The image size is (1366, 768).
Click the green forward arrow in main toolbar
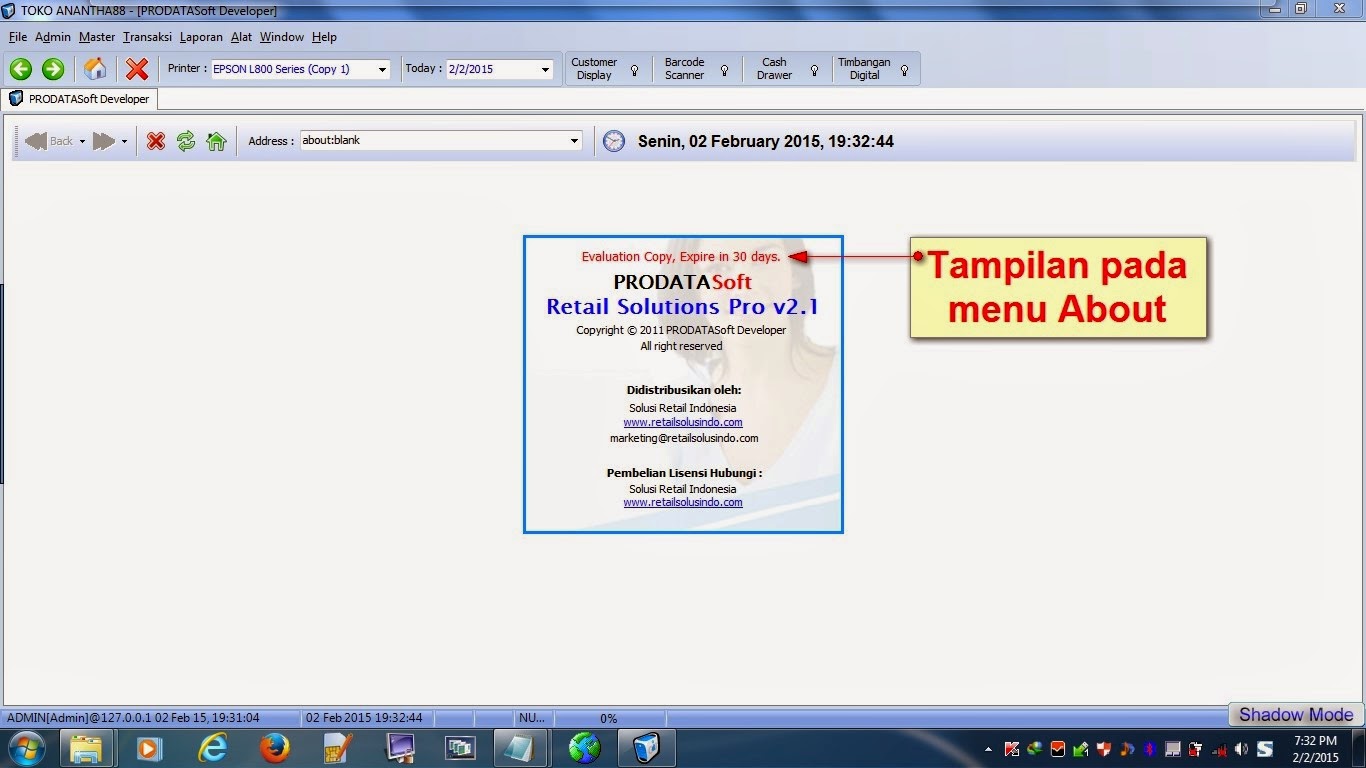pos(53,69)
